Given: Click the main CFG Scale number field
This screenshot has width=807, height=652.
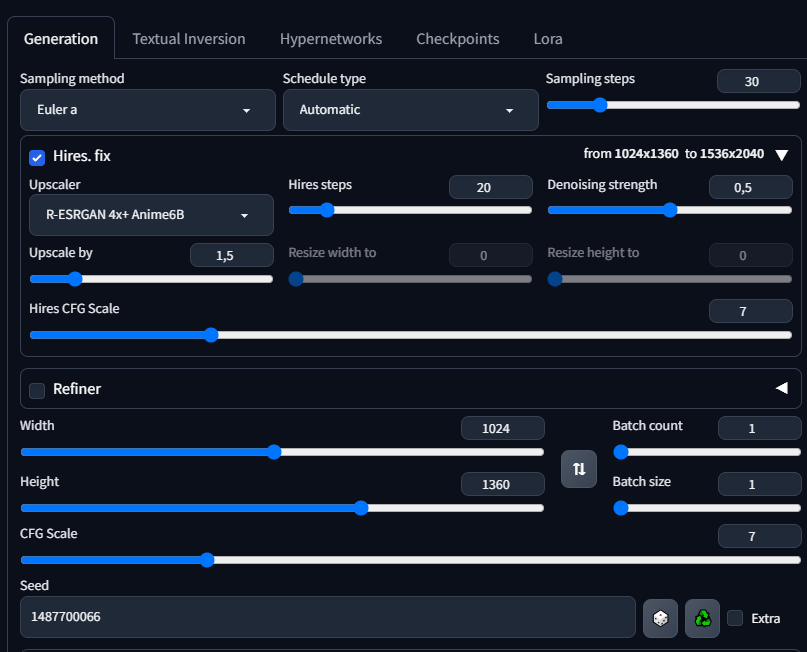Looking at the screenshot, I should [x=760, y=536].
